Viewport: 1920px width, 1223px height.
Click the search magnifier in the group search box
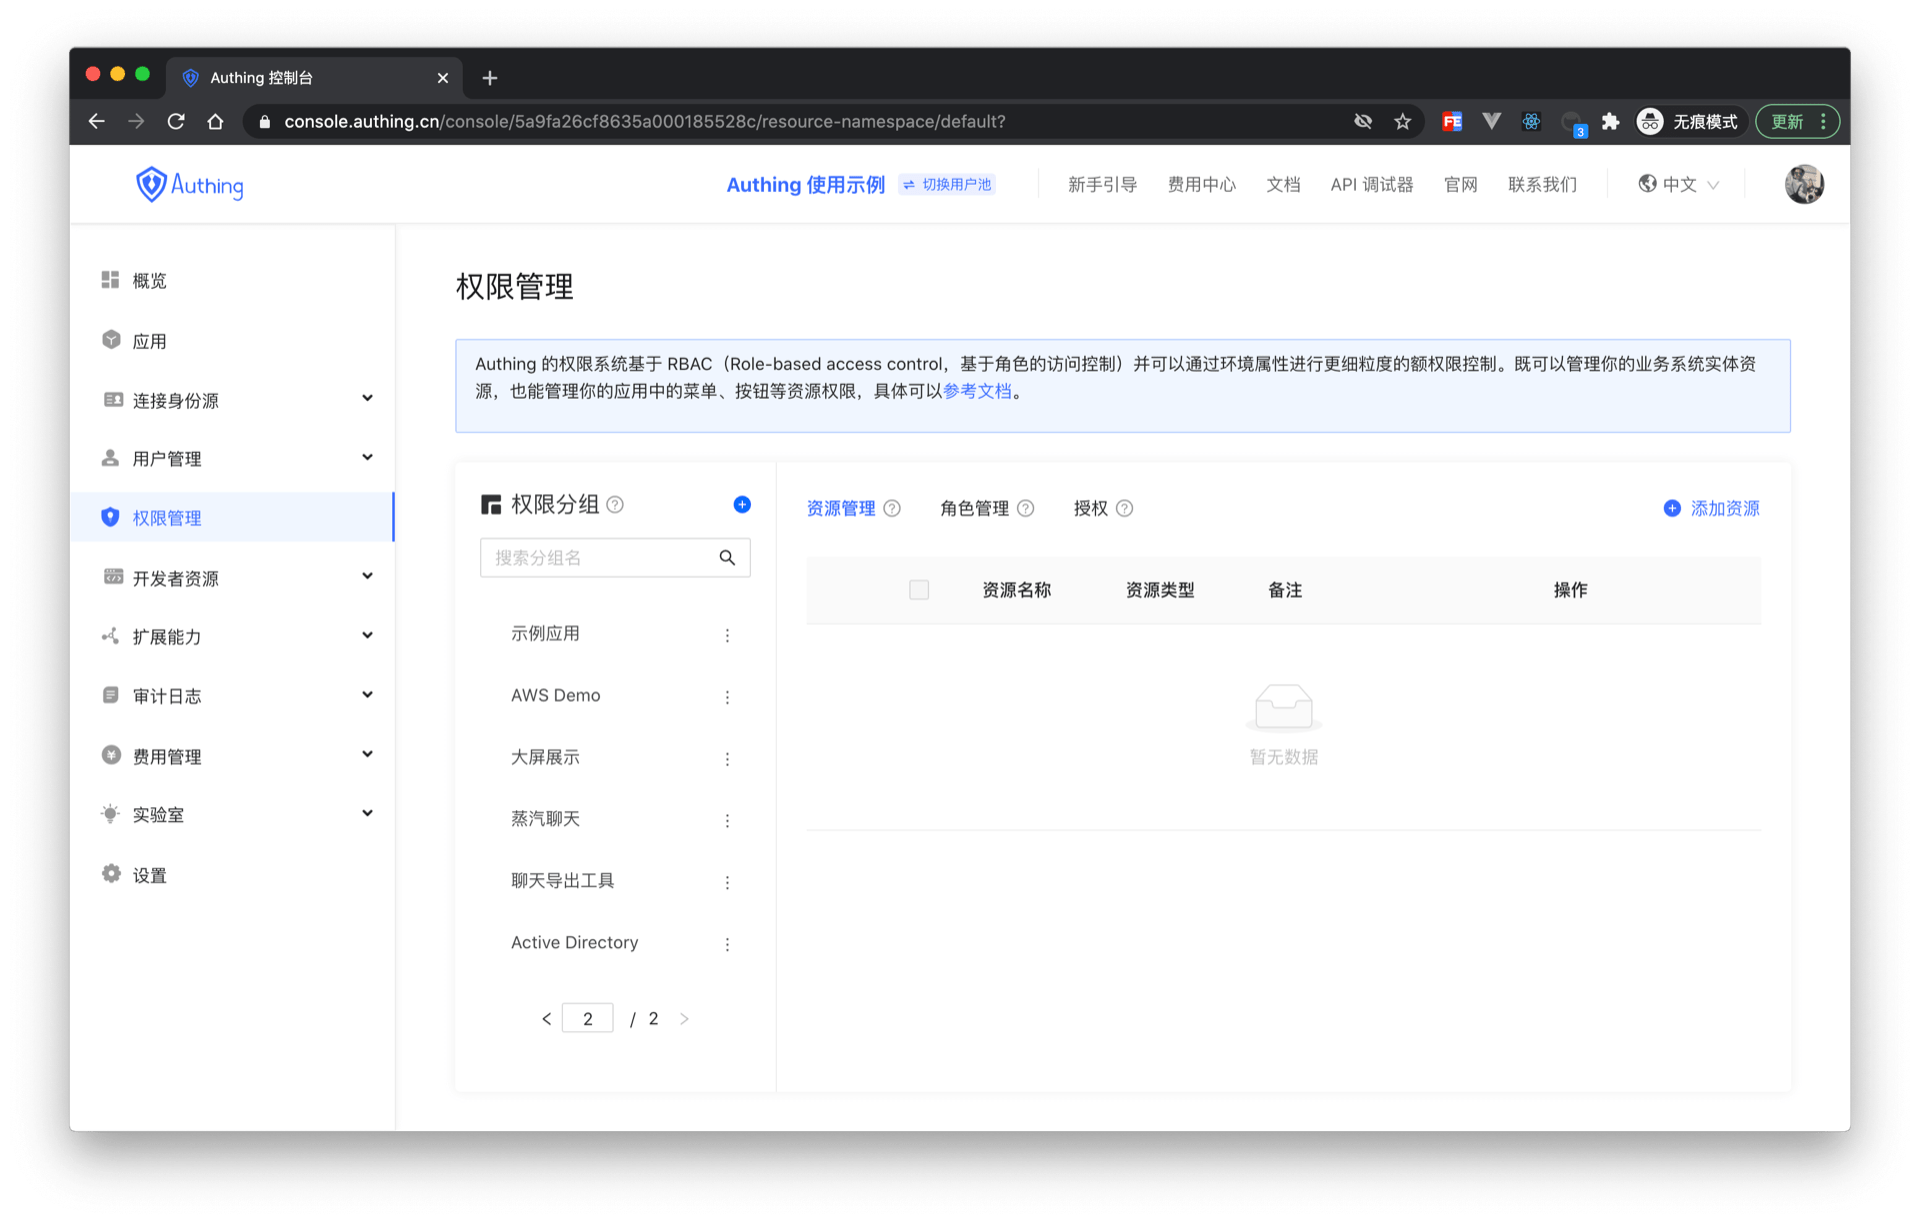pos(727,558)
